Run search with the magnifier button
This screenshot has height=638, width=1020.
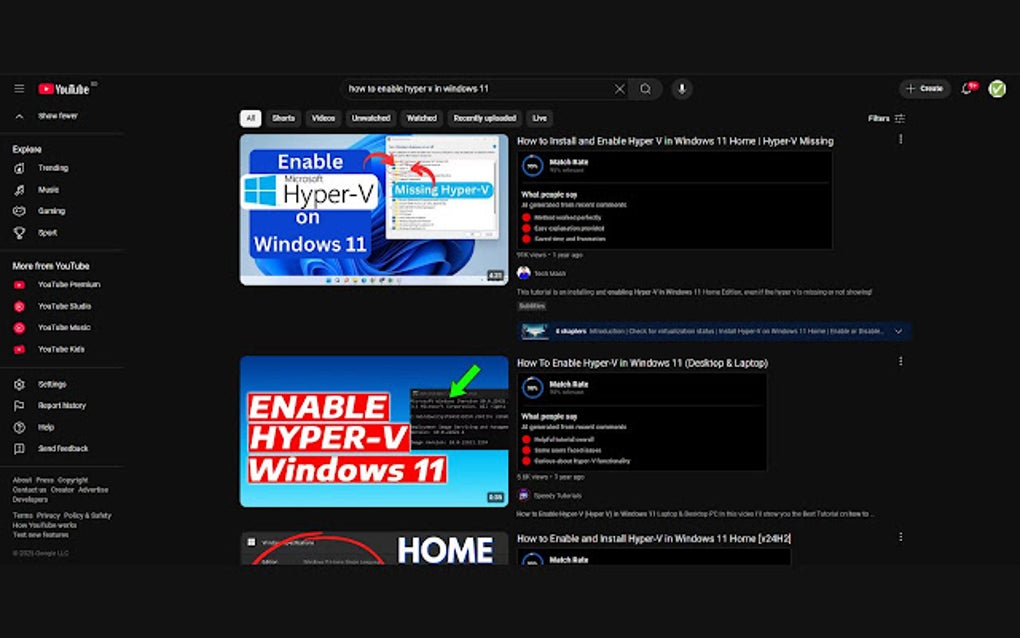coord(645,89)
